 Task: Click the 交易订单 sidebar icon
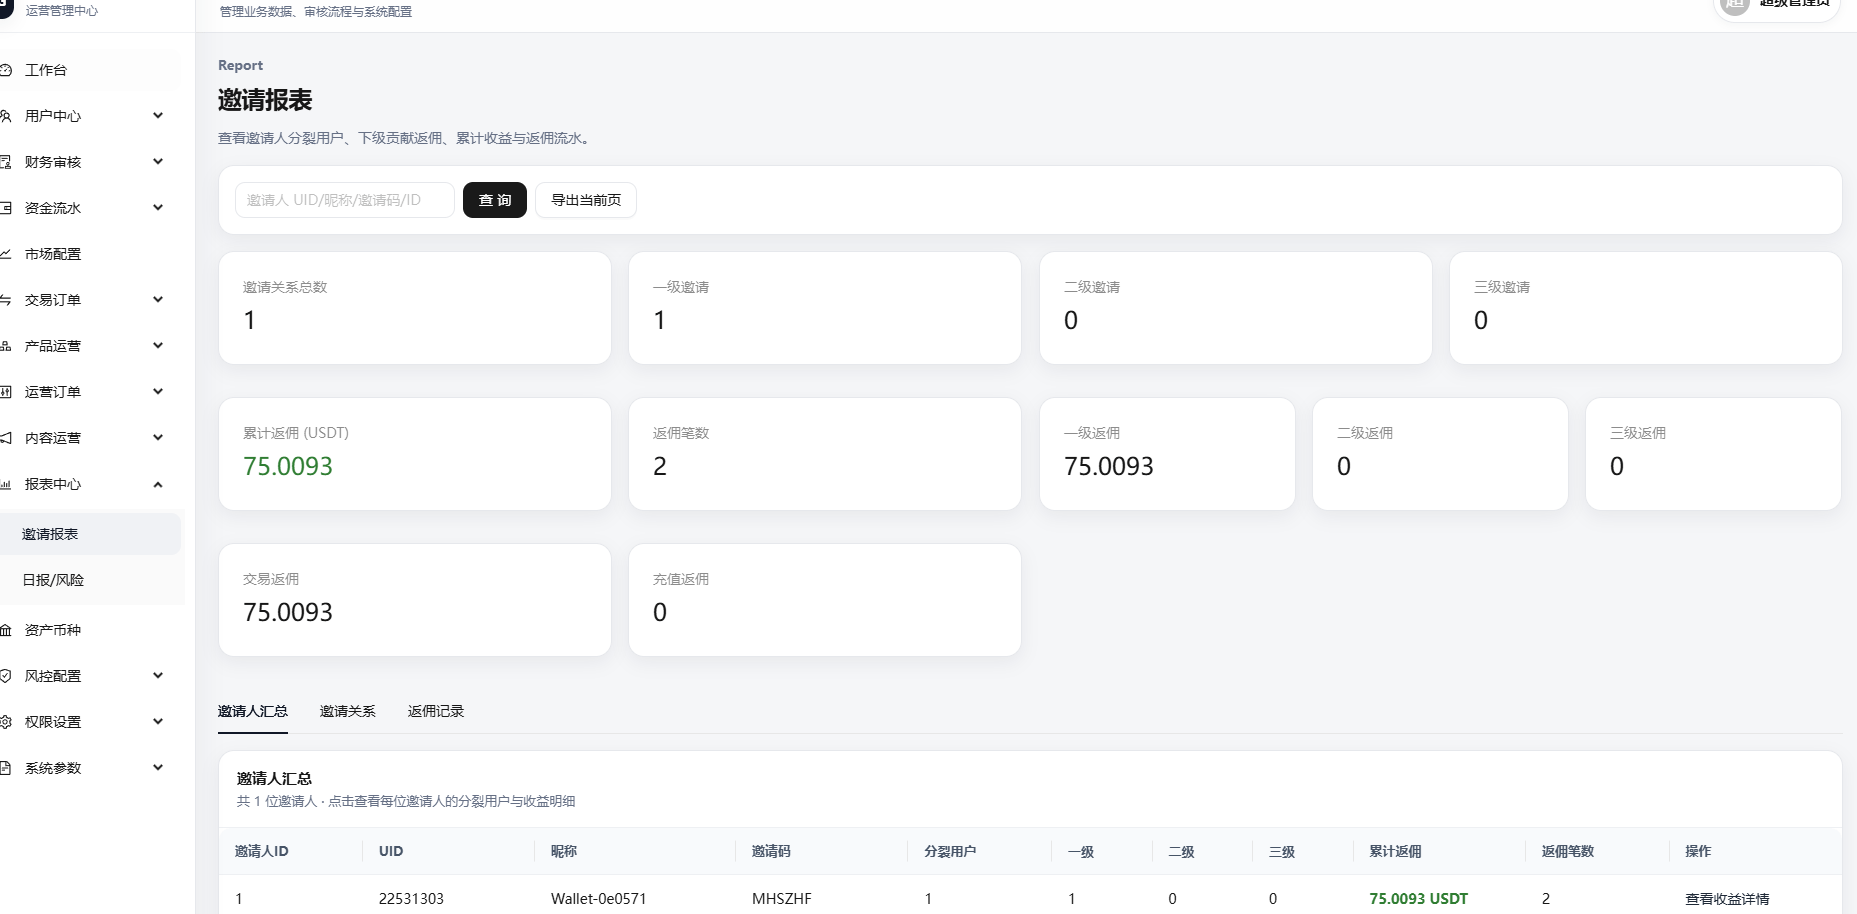coord(5,300)
